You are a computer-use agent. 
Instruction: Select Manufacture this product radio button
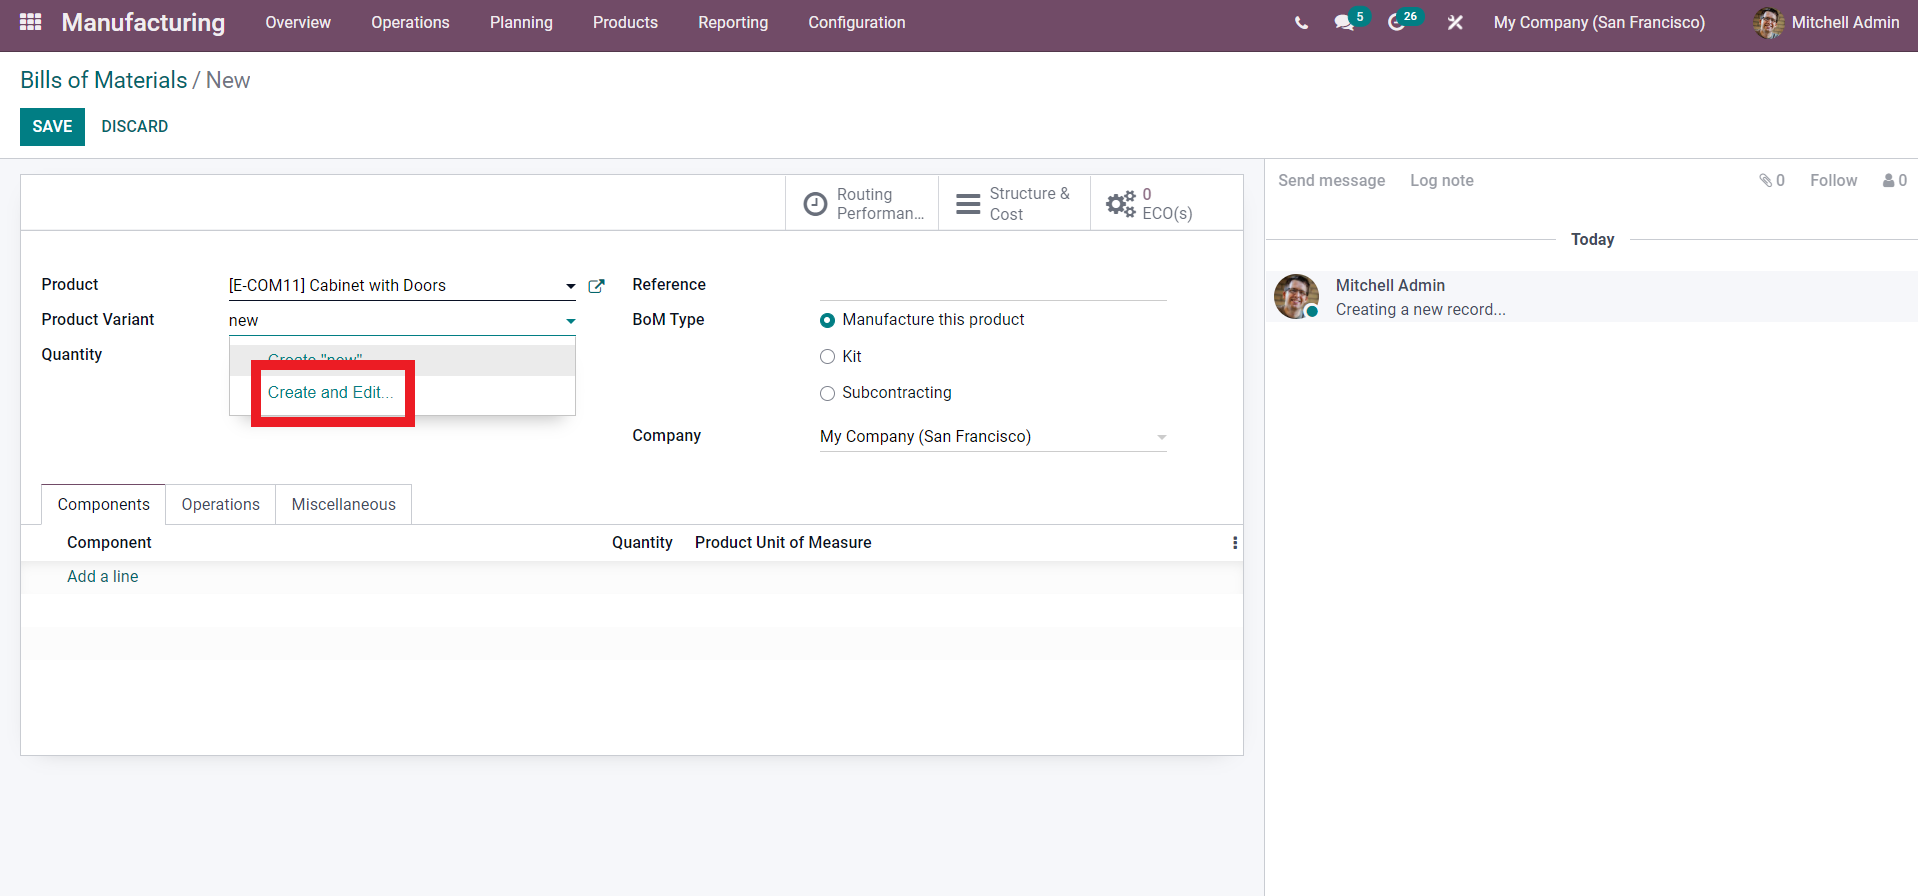827,321
